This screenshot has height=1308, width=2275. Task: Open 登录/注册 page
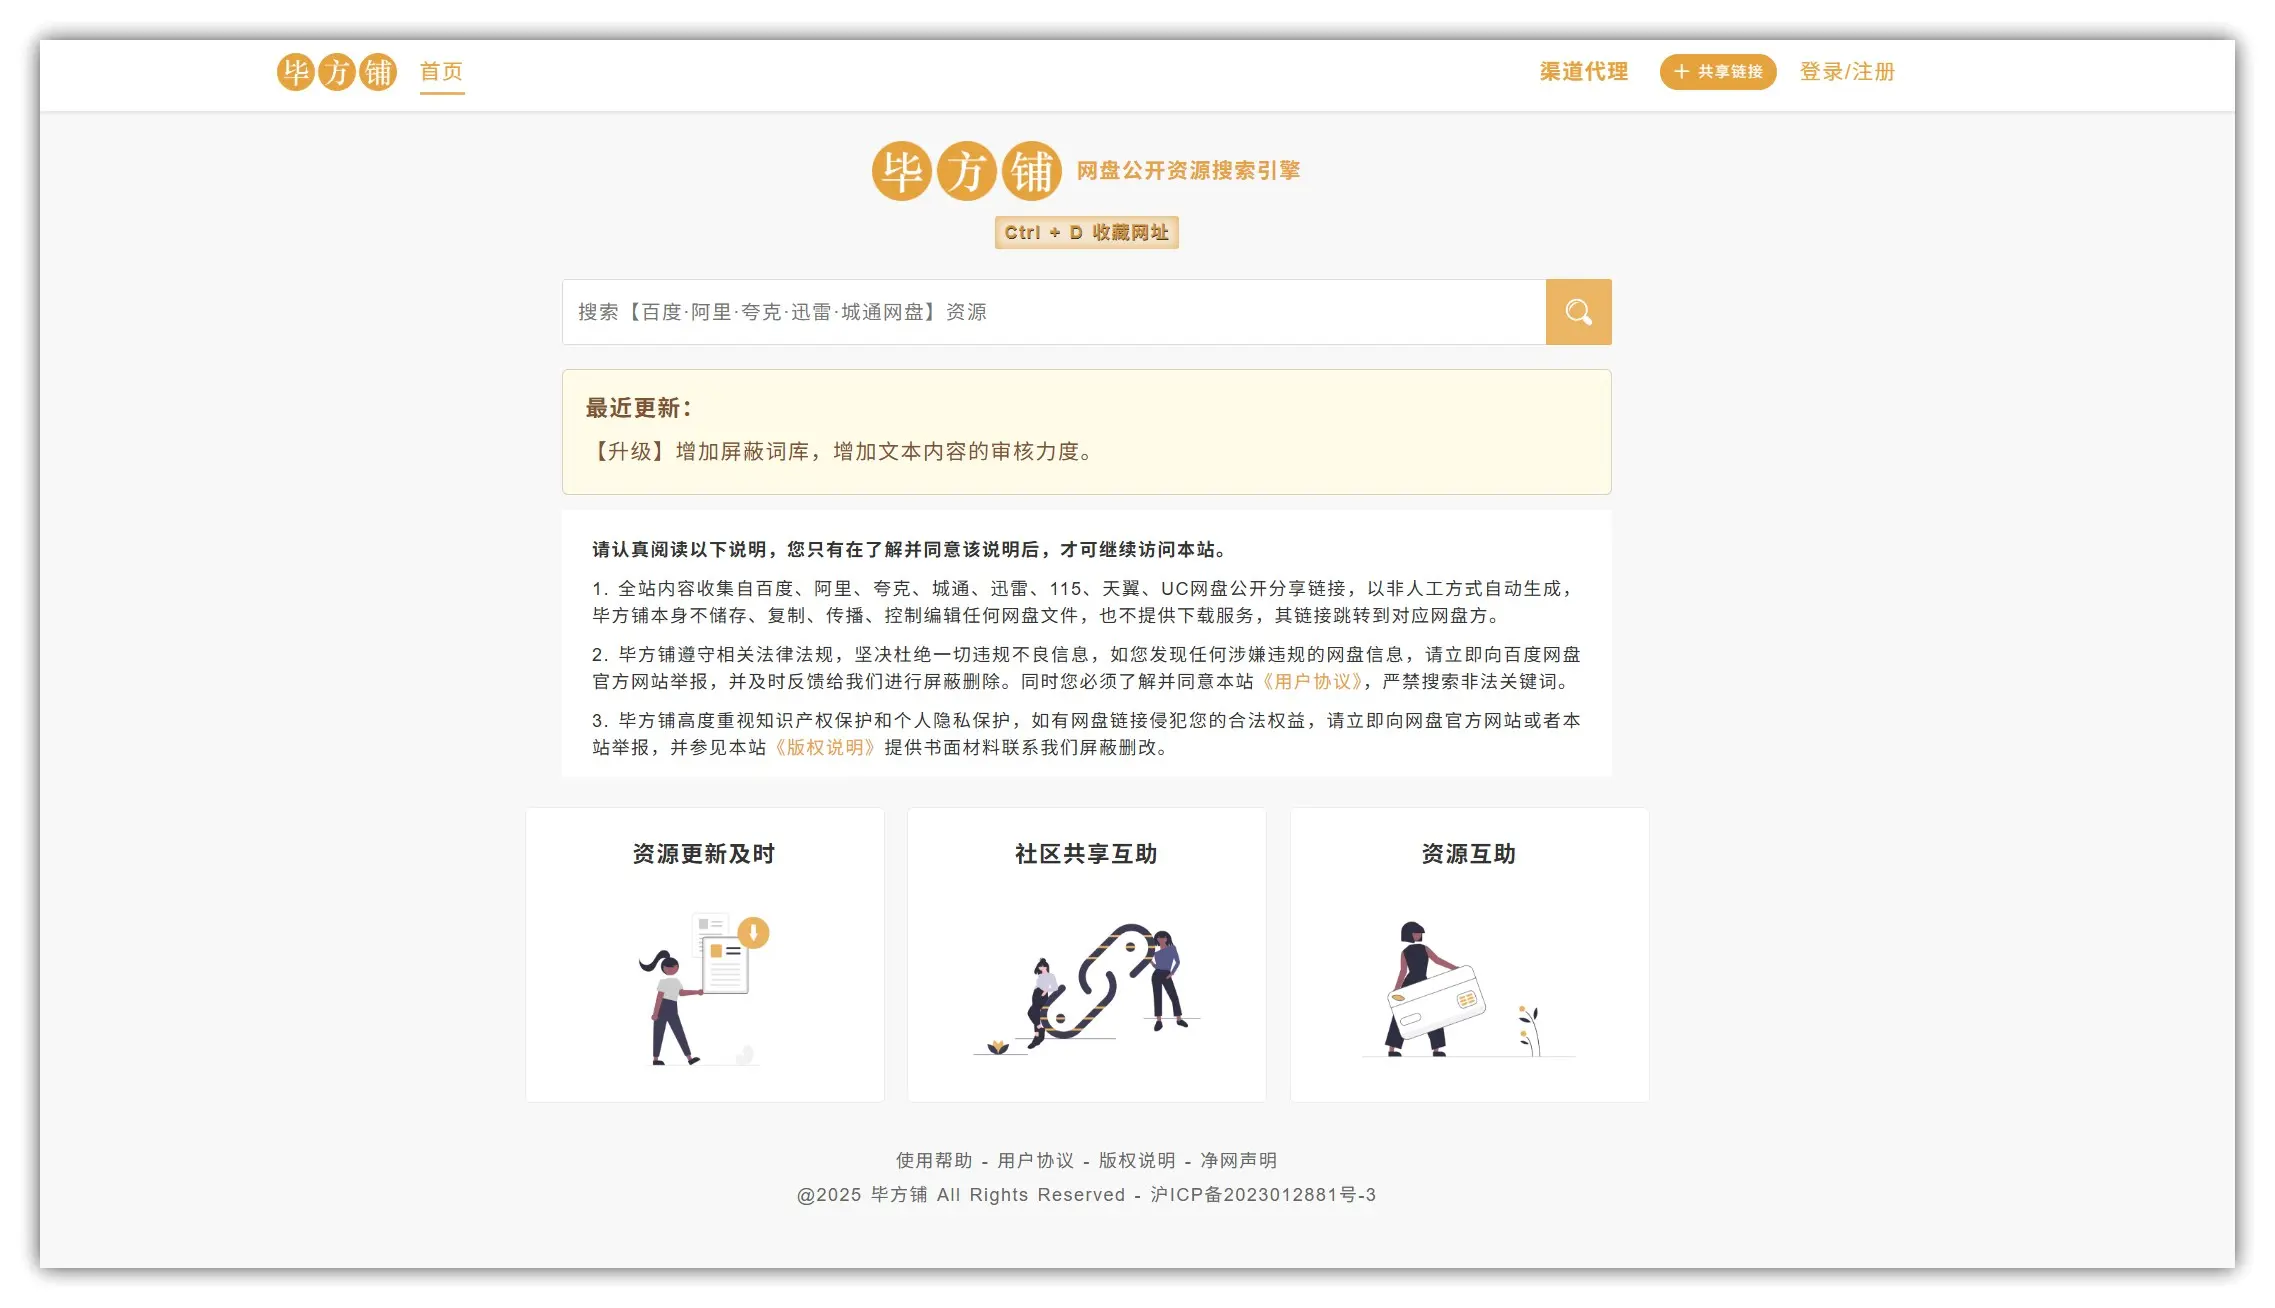1847,72
